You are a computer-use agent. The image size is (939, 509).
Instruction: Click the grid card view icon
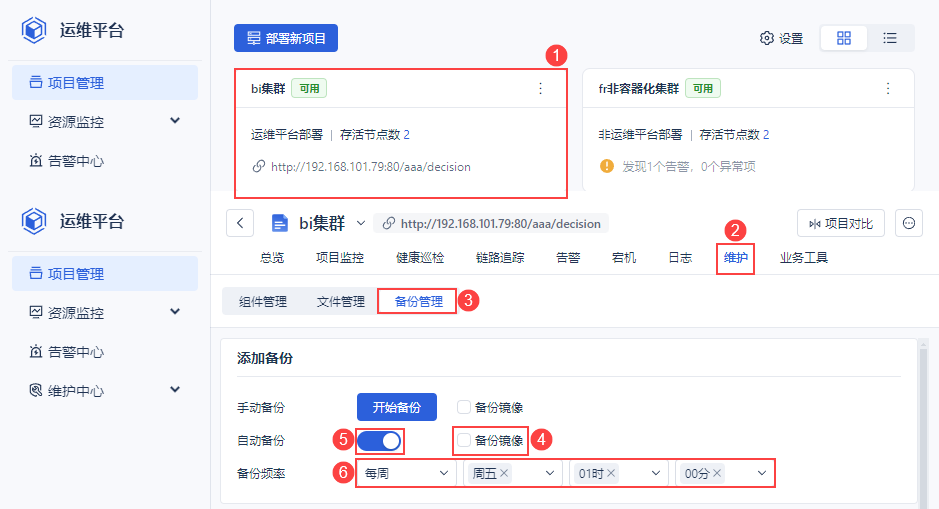(x=844, y=38)
